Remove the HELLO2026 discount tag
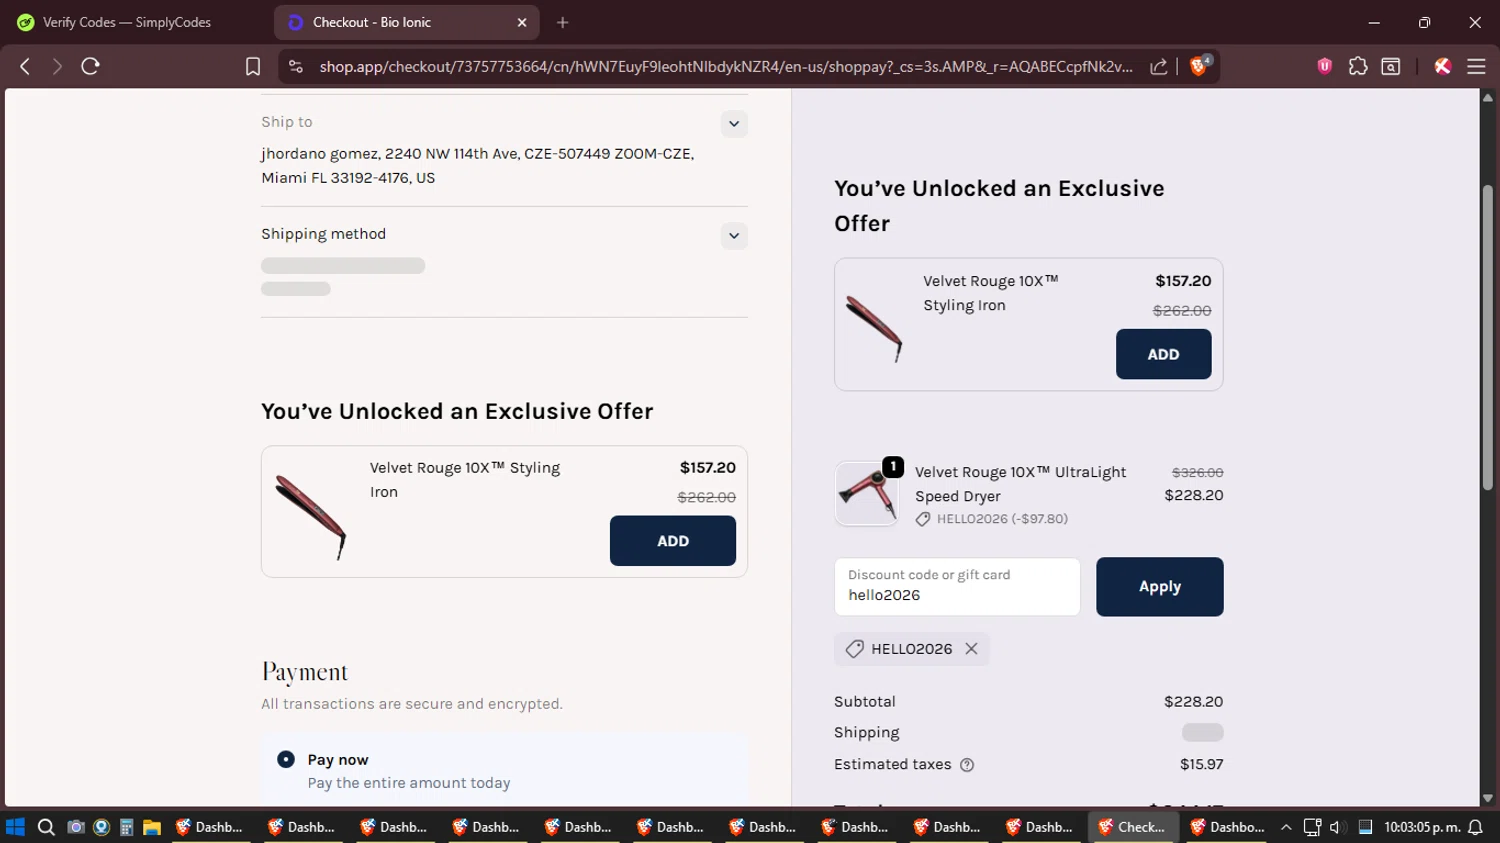The width and height of the screenshot is (1500, 843). tap(971, 649)
